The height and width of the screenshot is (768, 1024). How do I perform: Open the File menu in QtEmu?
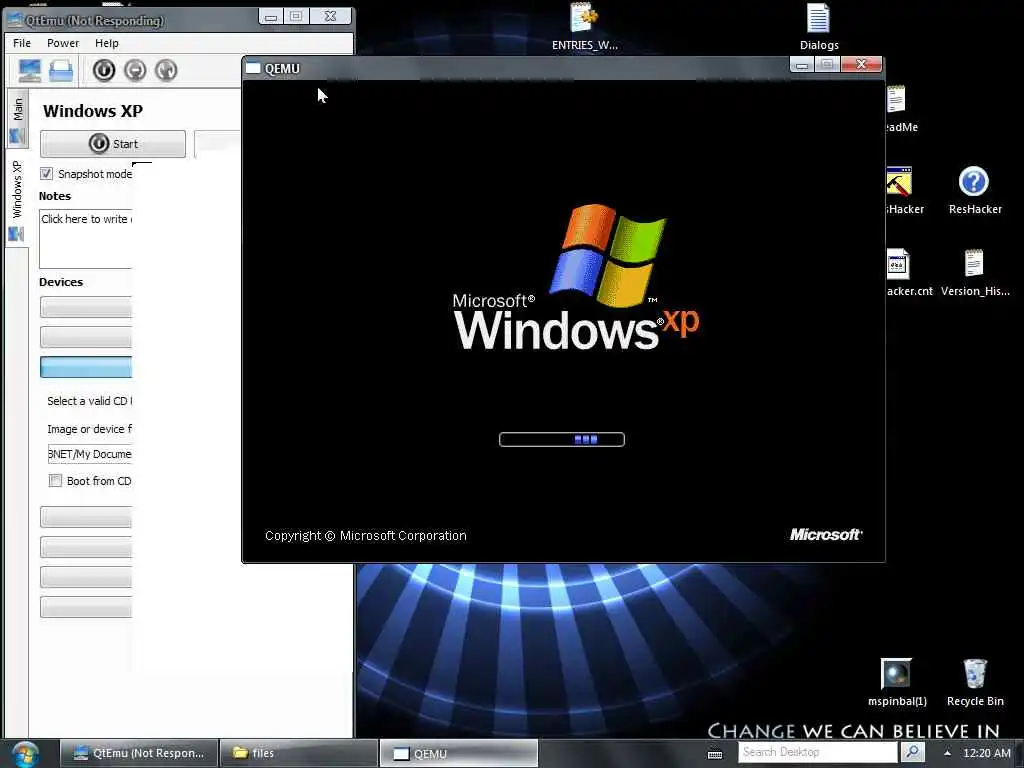pos(22,43)
